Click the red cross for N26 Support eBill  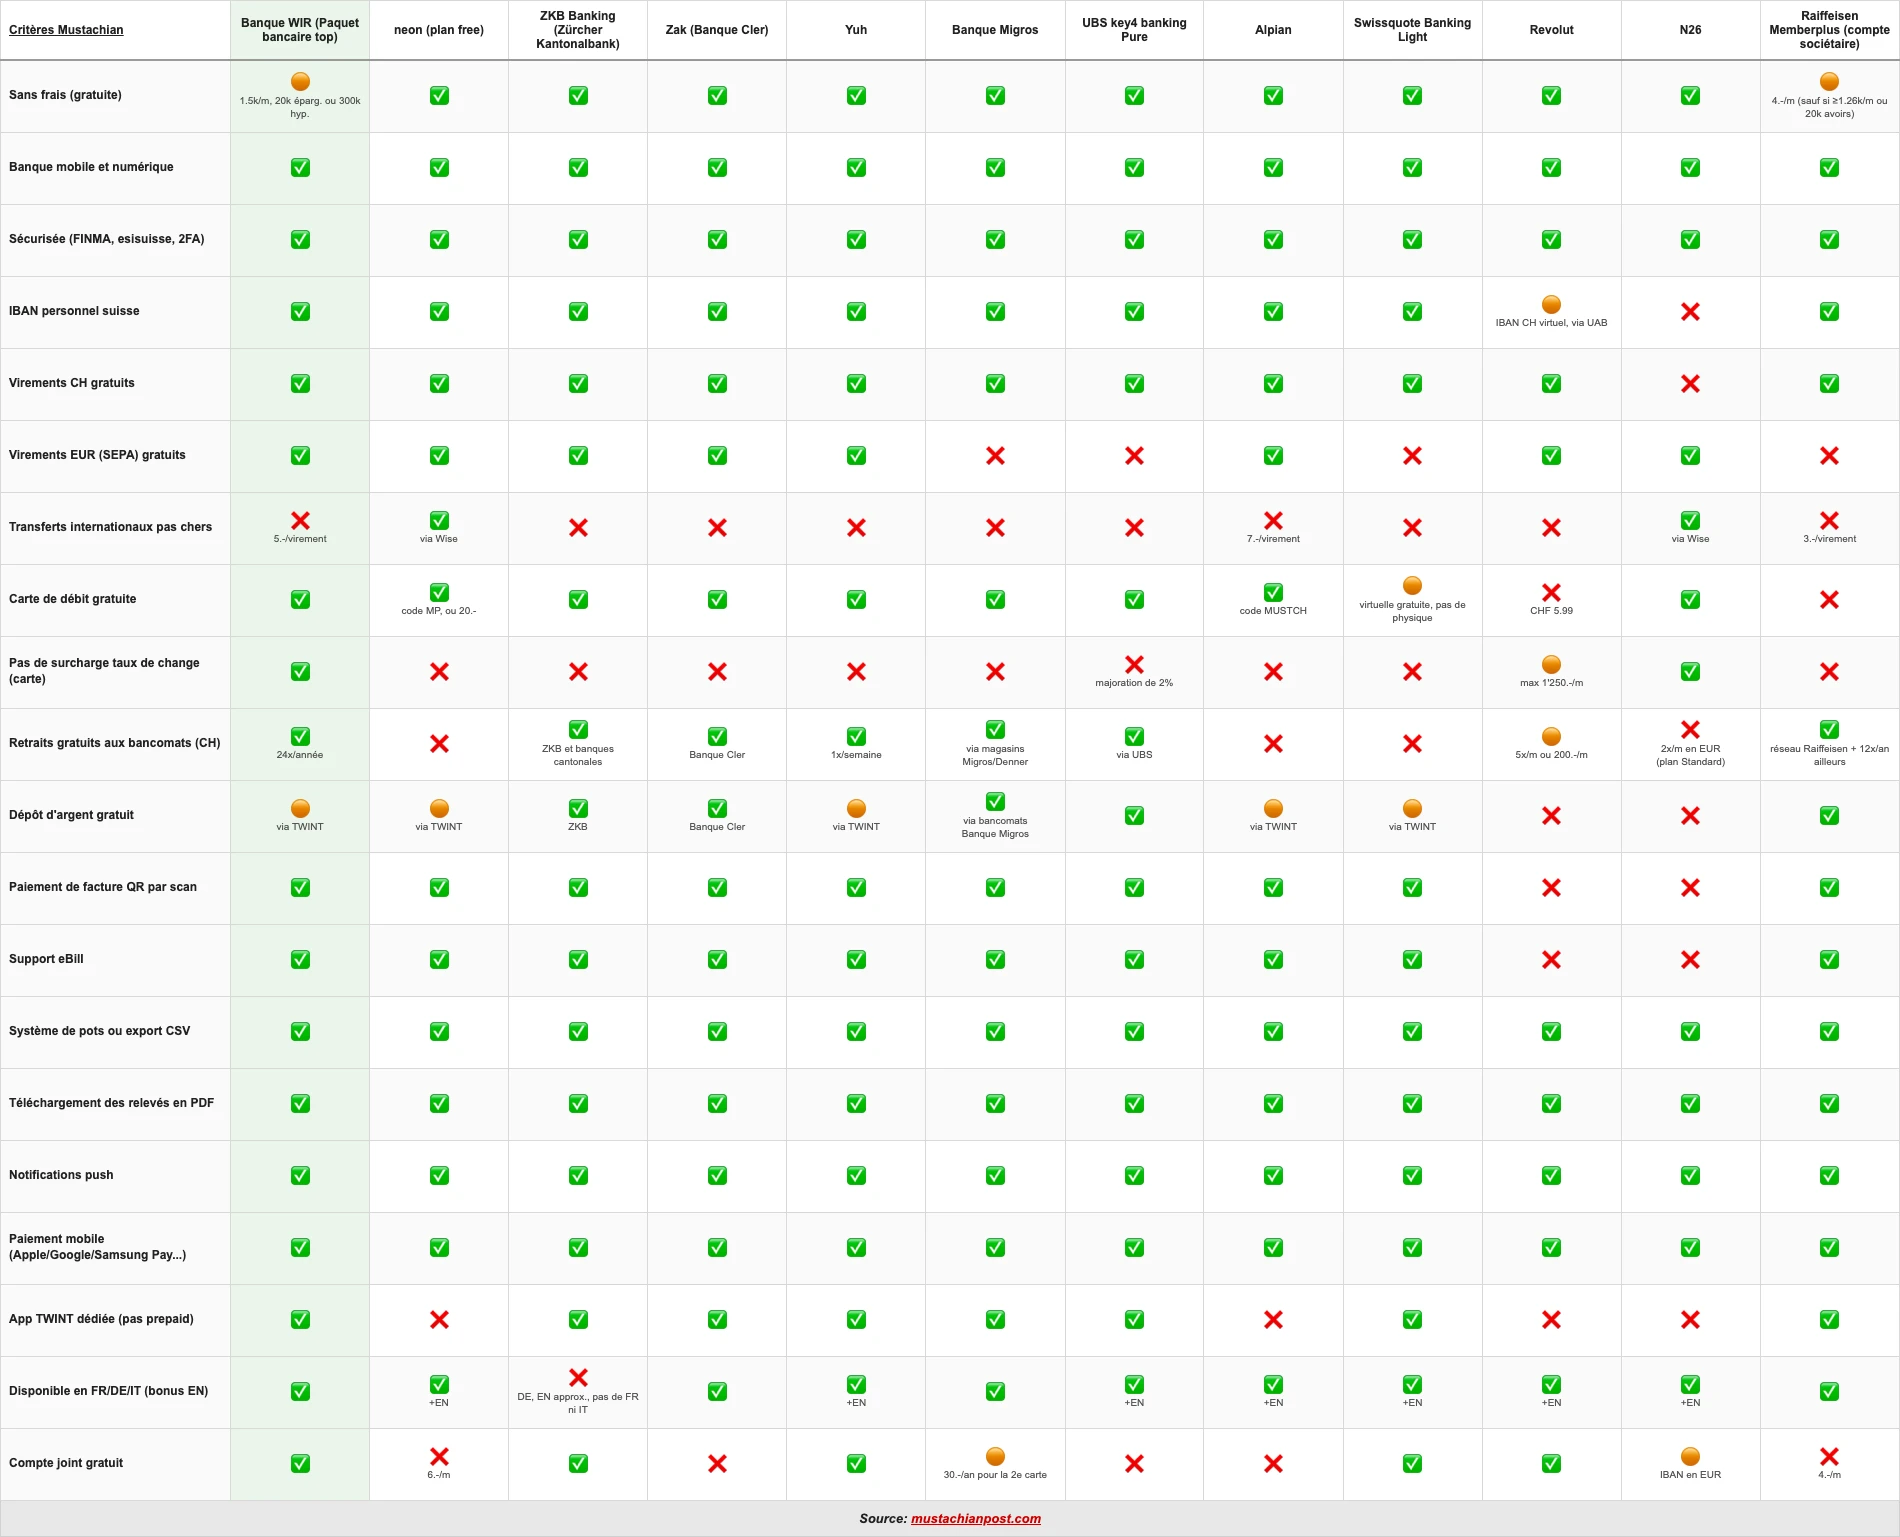click(x=1690, y=960)
